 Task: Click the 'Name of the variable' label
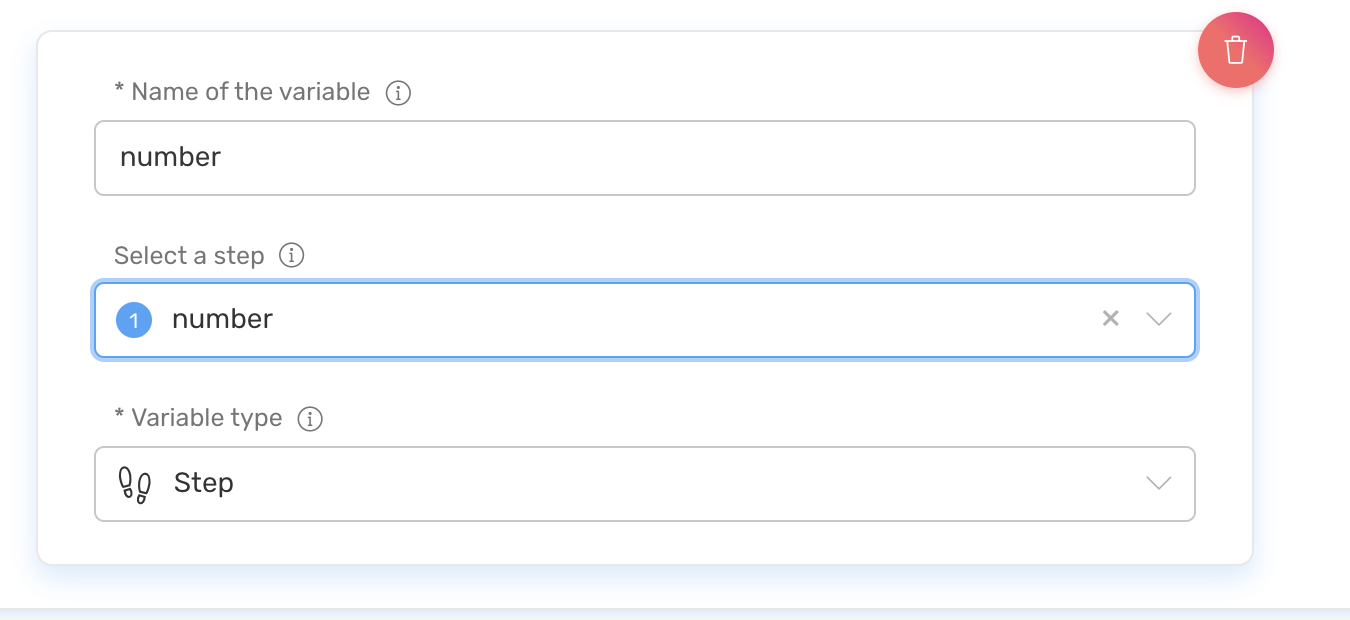coord(250,93)
